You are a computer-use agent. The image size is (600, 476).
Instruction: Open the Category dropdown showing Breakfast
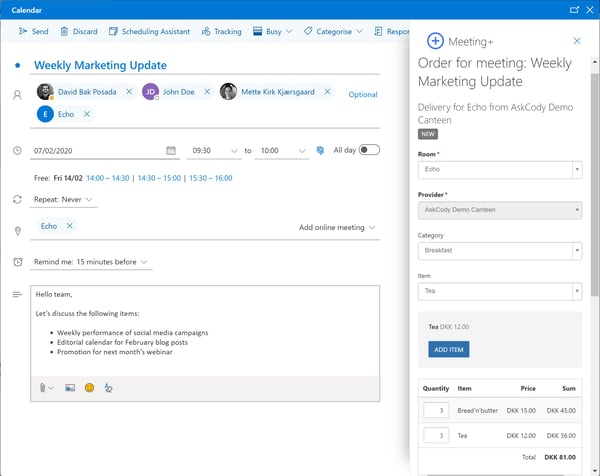pos(500,251)
